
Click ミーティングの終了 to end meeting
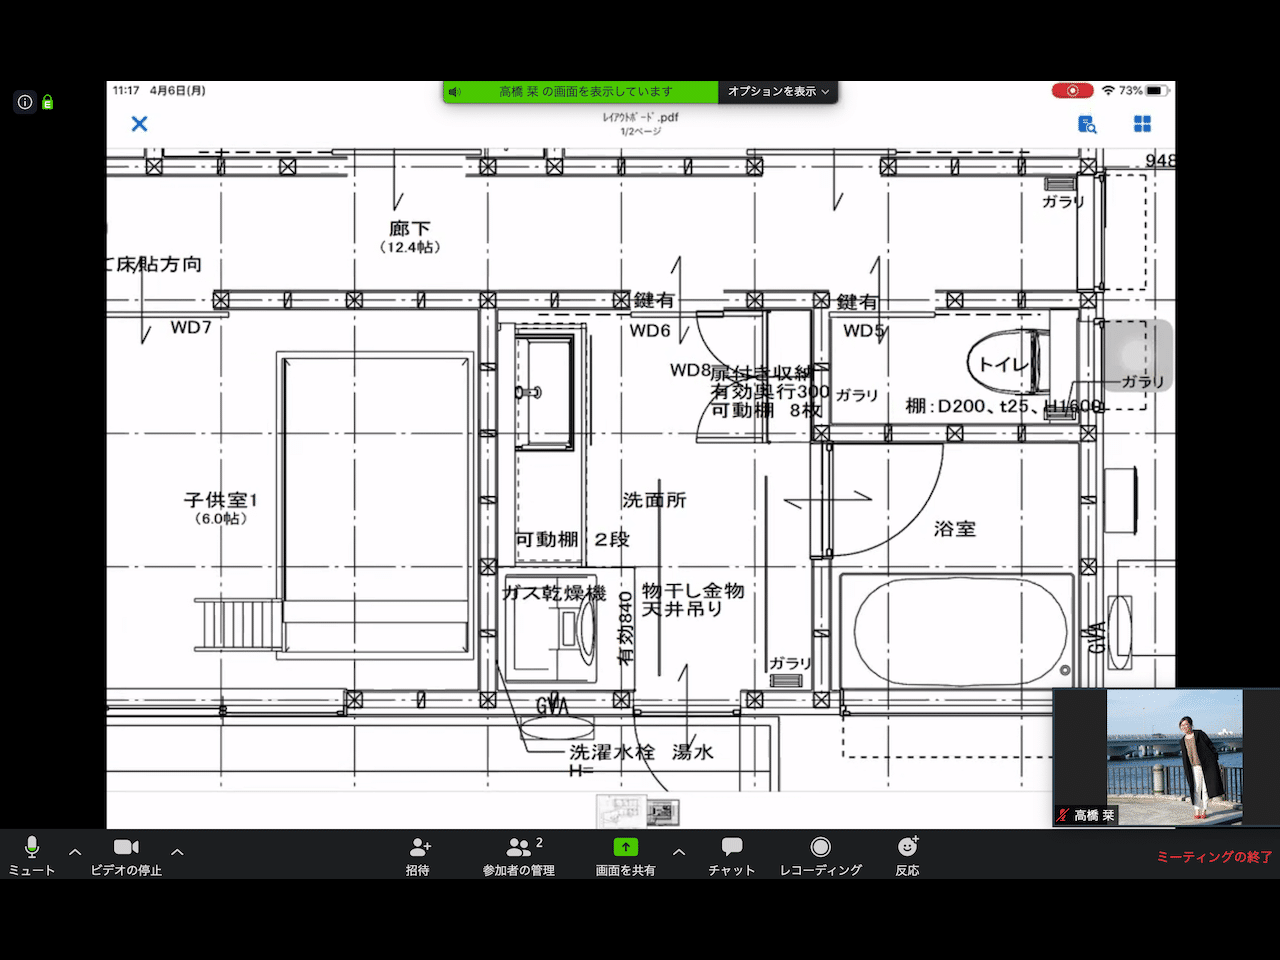(x=1213, y=857)
